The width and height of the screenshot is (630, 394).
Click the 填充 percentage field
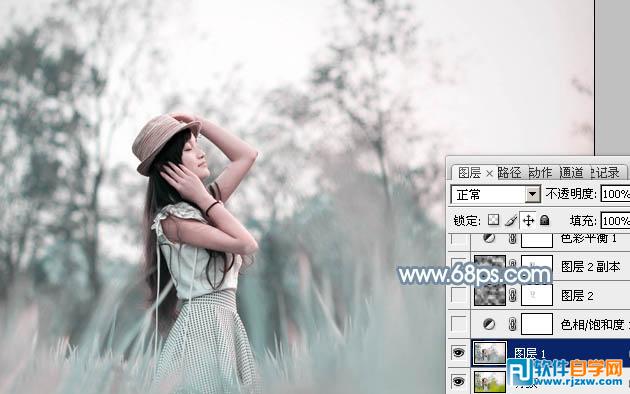point(615,220)
